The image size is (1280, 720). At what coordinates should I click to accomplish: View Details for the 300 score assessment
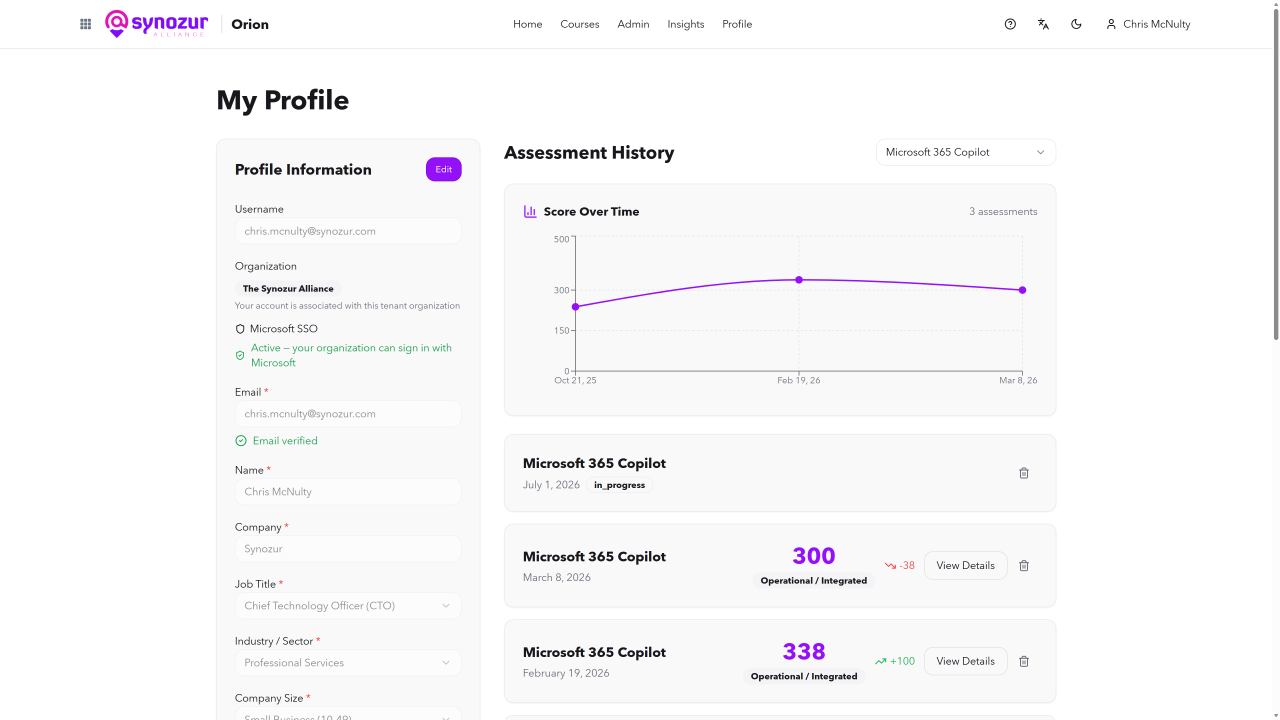[x=966, y=566]
